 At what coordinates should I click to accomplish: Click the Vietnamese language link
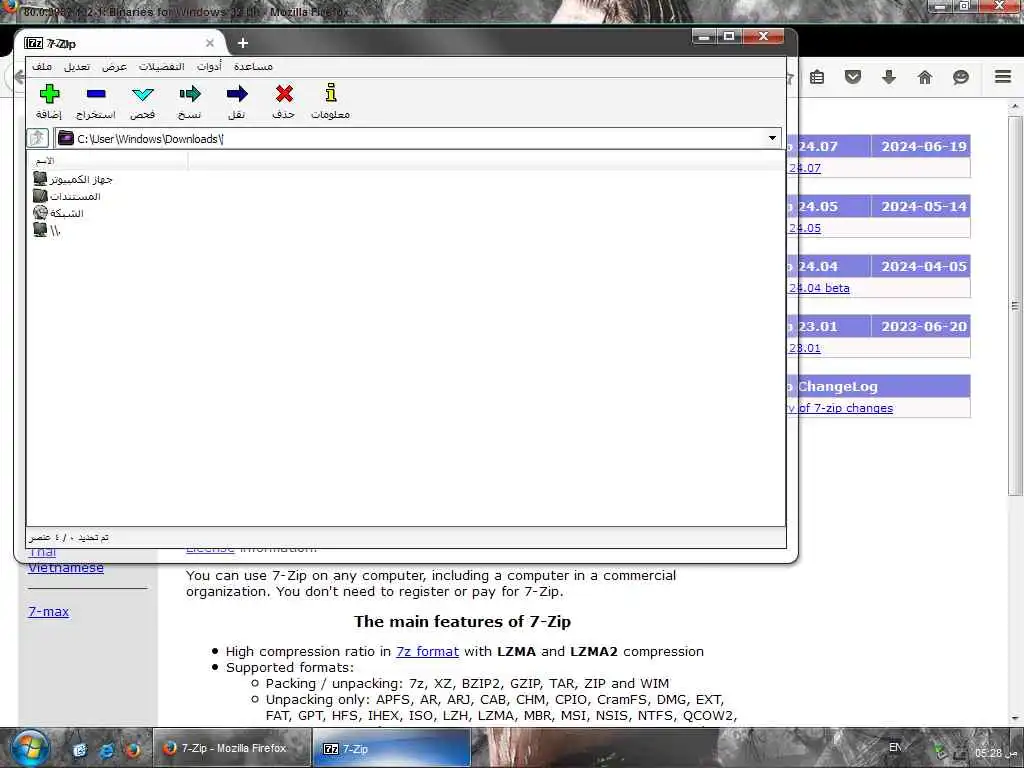pos(66,568)
